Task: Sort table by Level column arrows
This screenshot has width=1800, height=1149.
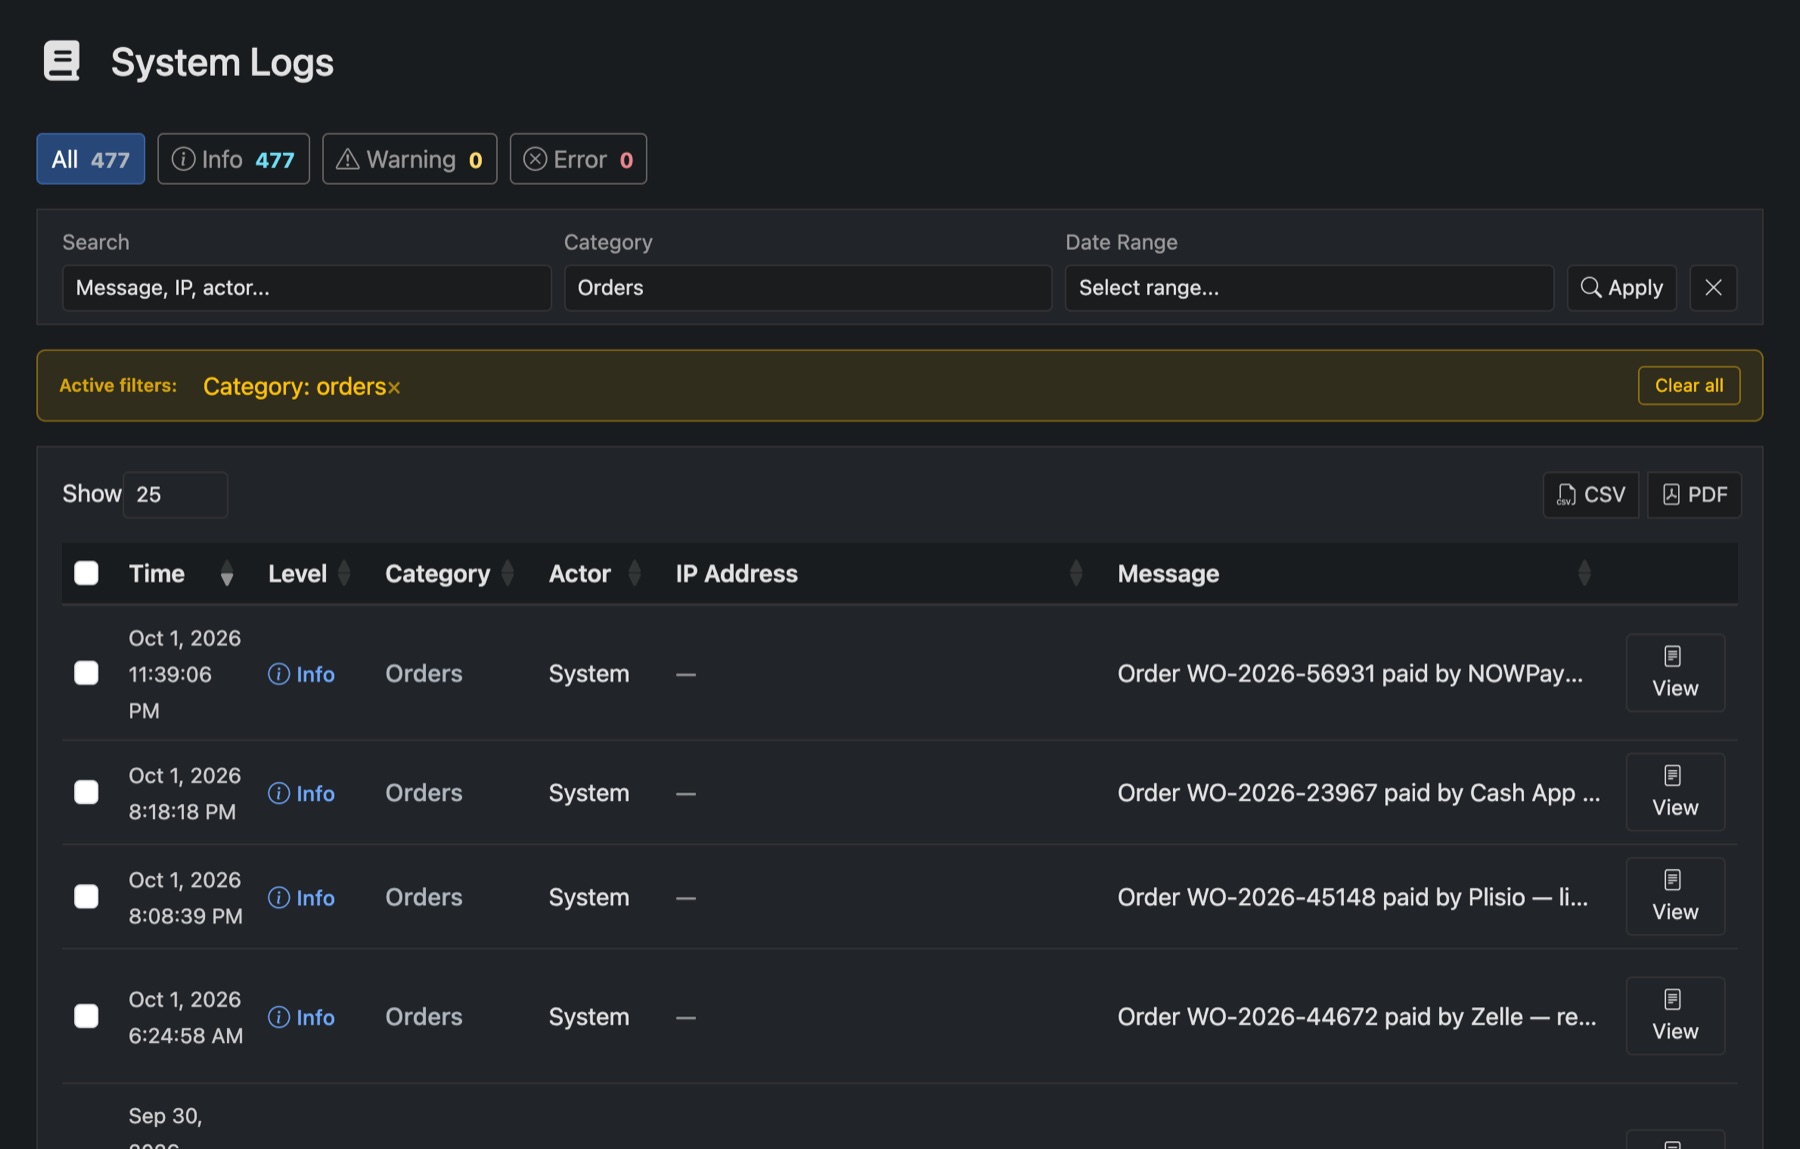Action: 344,573
